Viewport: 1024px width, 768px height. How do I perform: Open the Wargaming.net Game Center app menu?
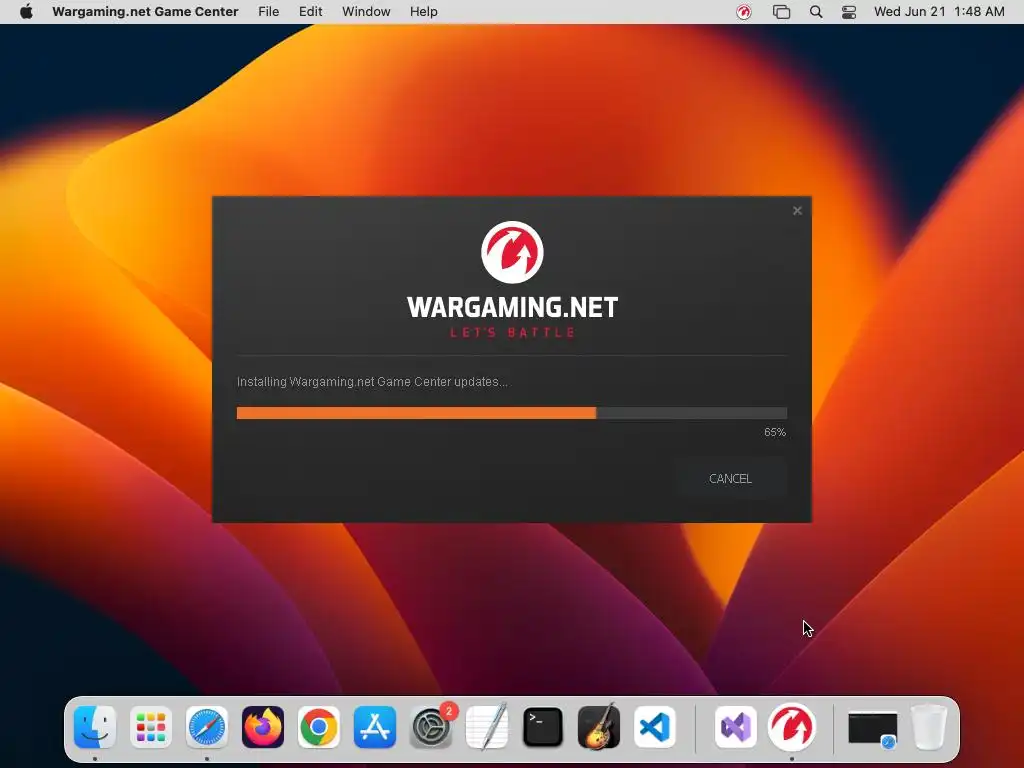(145, 12)
